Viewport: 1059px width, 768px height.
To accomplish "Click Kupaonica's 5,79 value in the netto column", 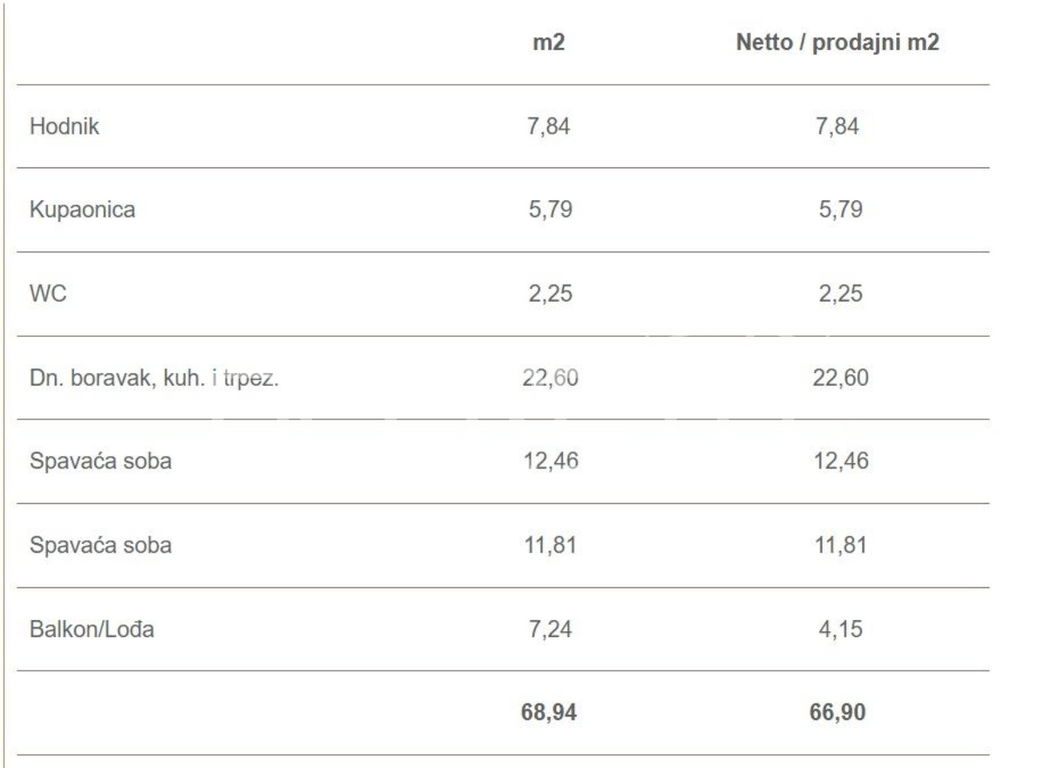I will (840, 210).
